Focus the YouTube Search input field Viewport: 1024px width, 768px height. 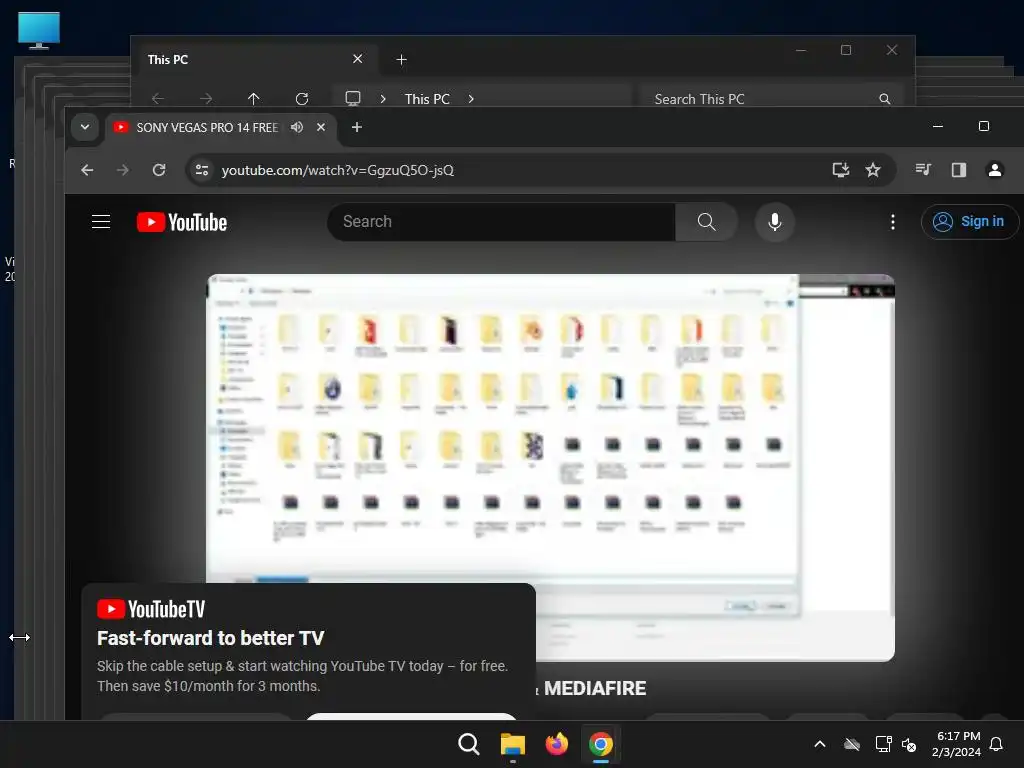coord(502,222)
